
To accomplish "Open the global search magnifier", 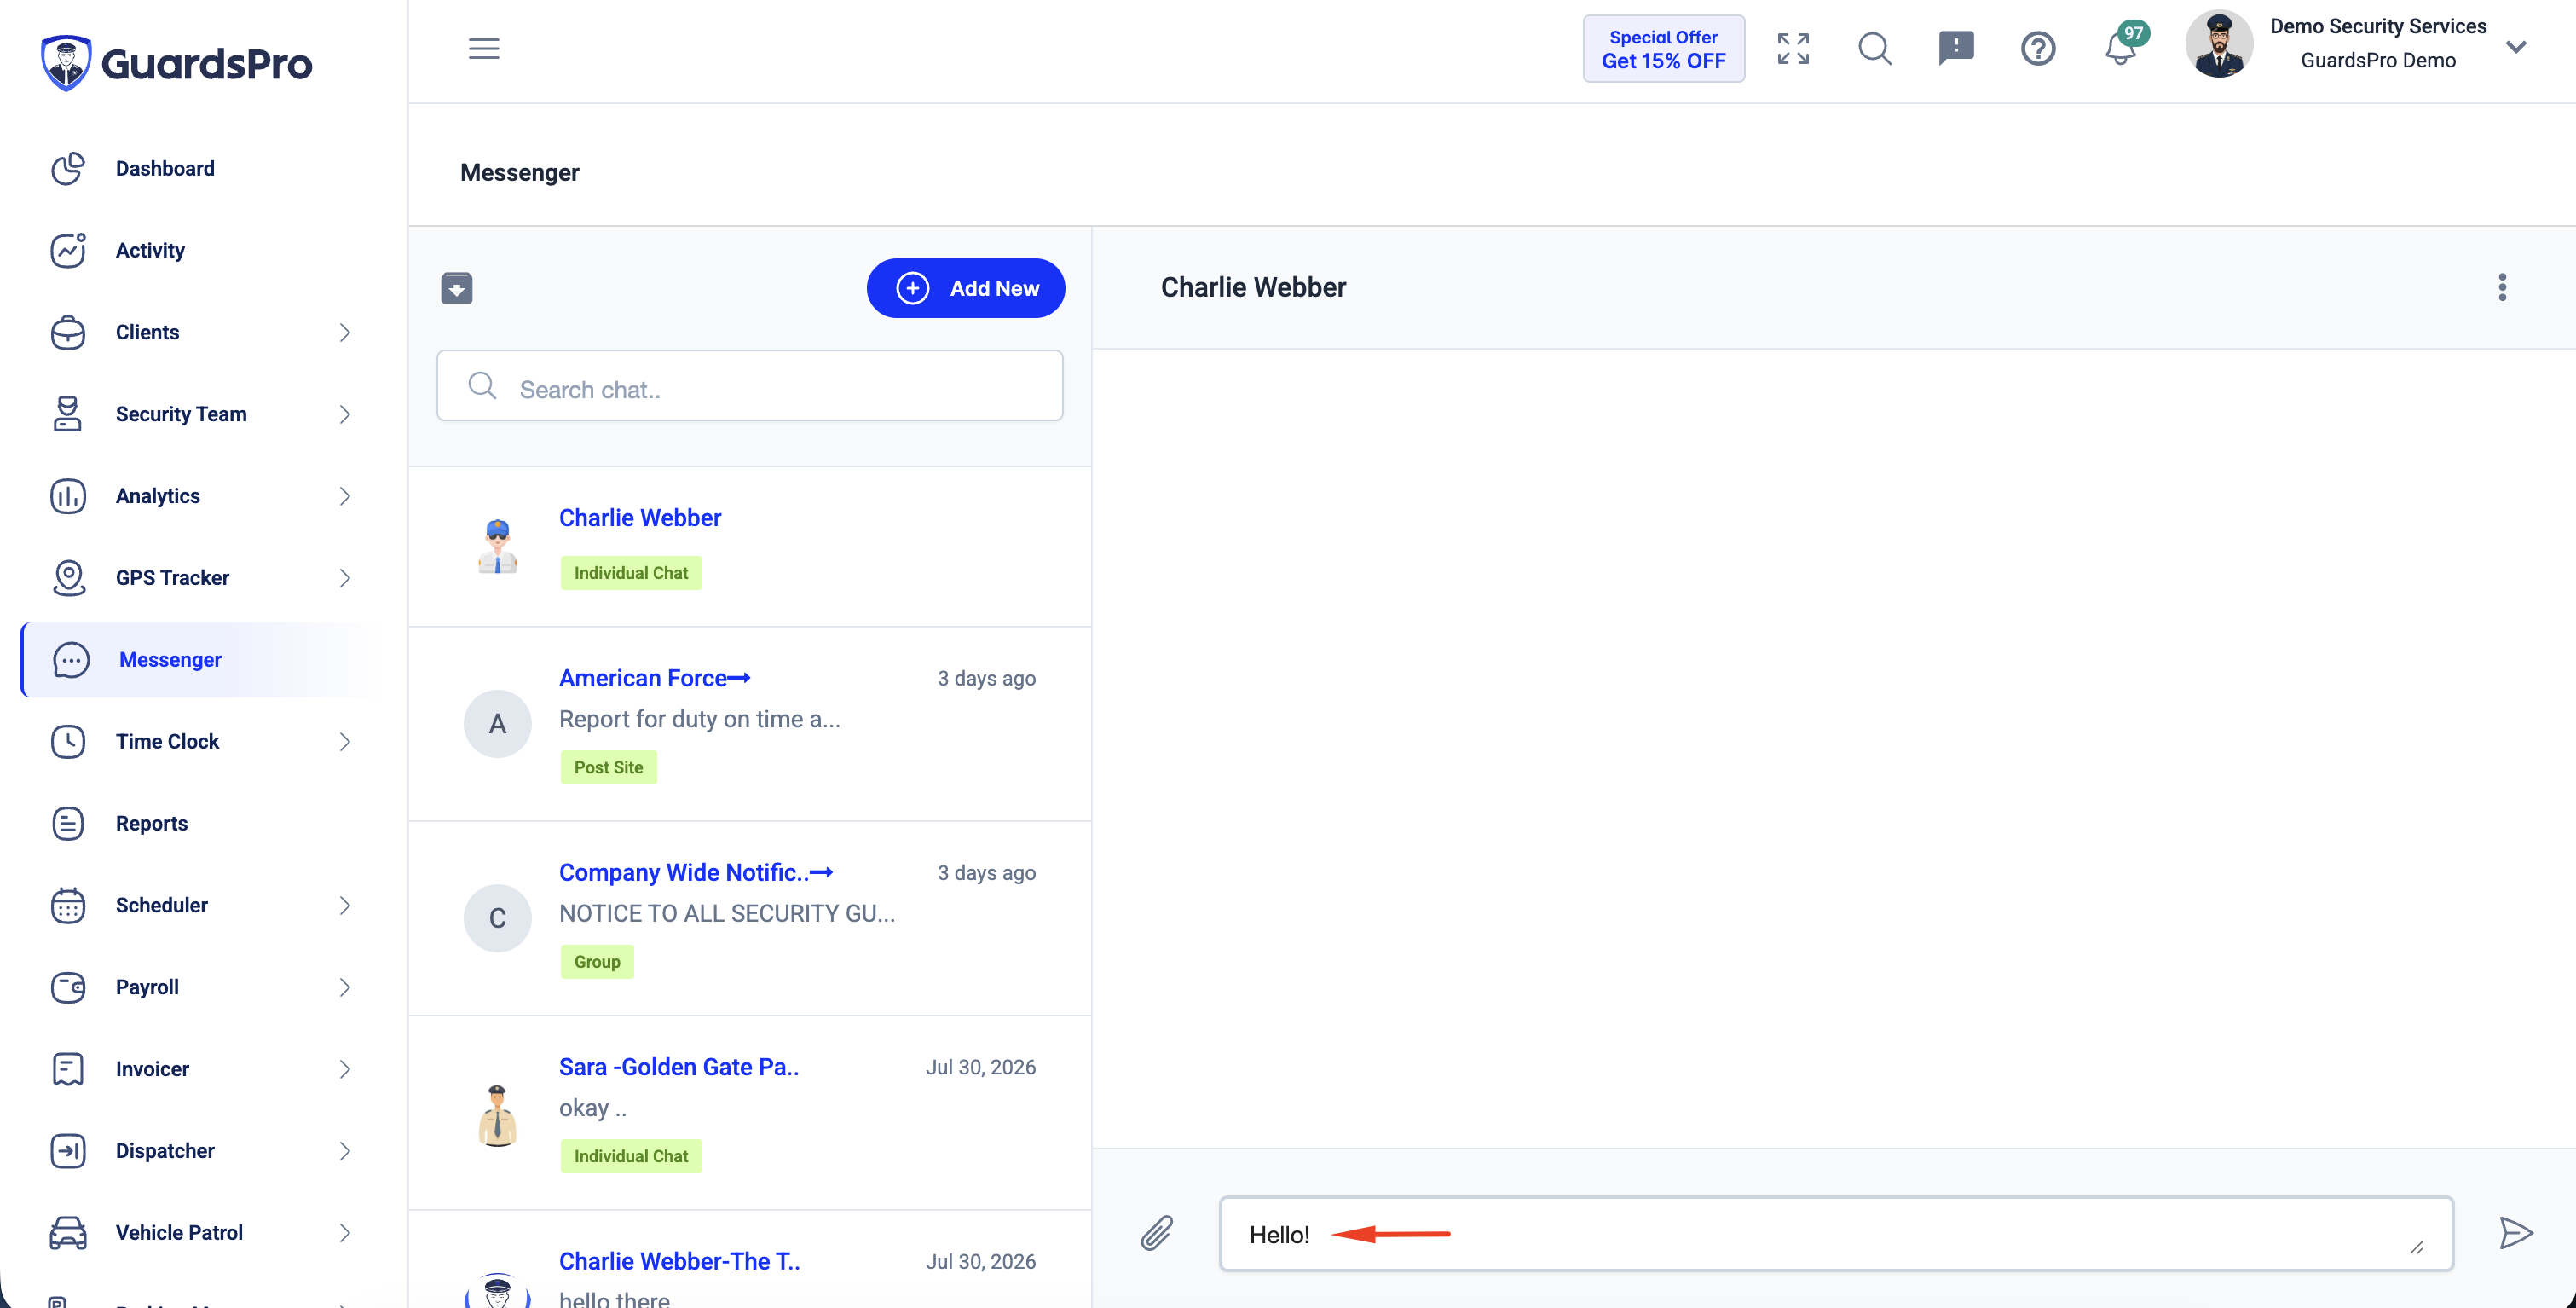I will (x=1875, y=48).
